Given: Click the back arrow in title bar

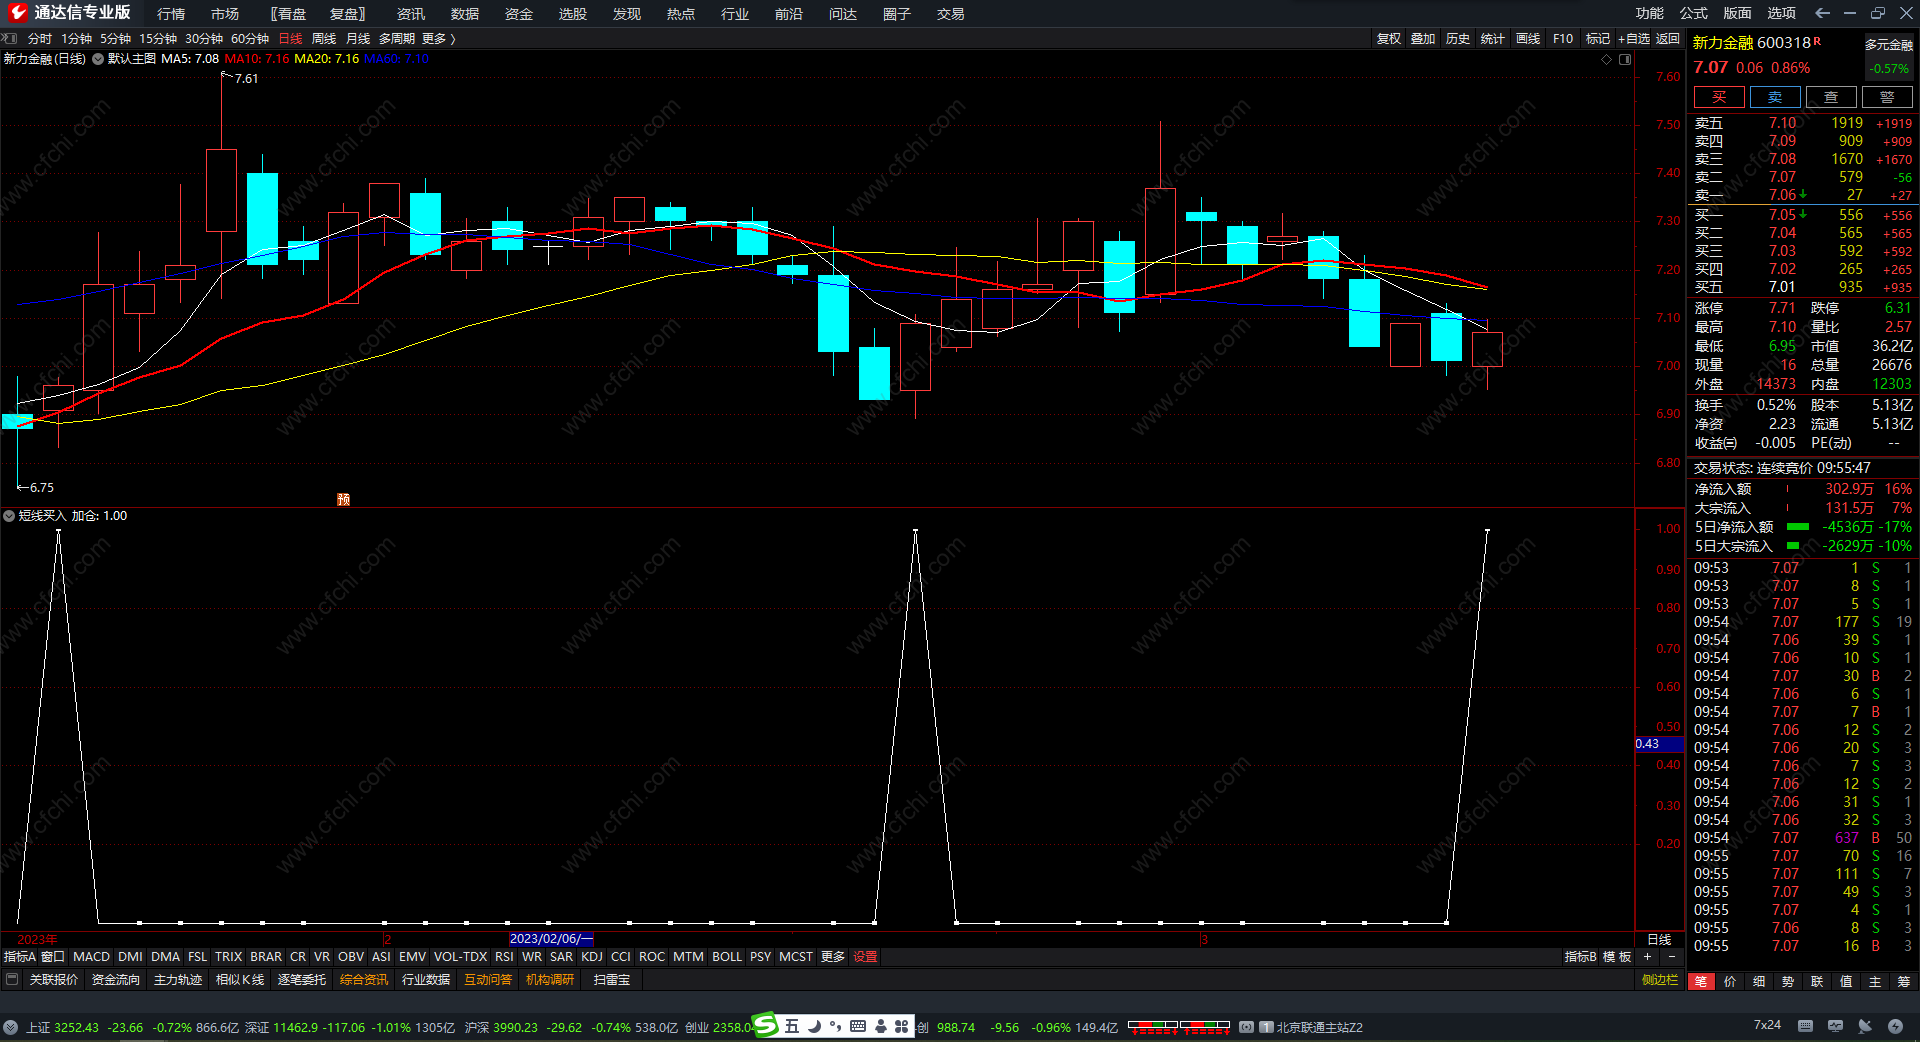Looking at the screenshot, I should 1822,13.
